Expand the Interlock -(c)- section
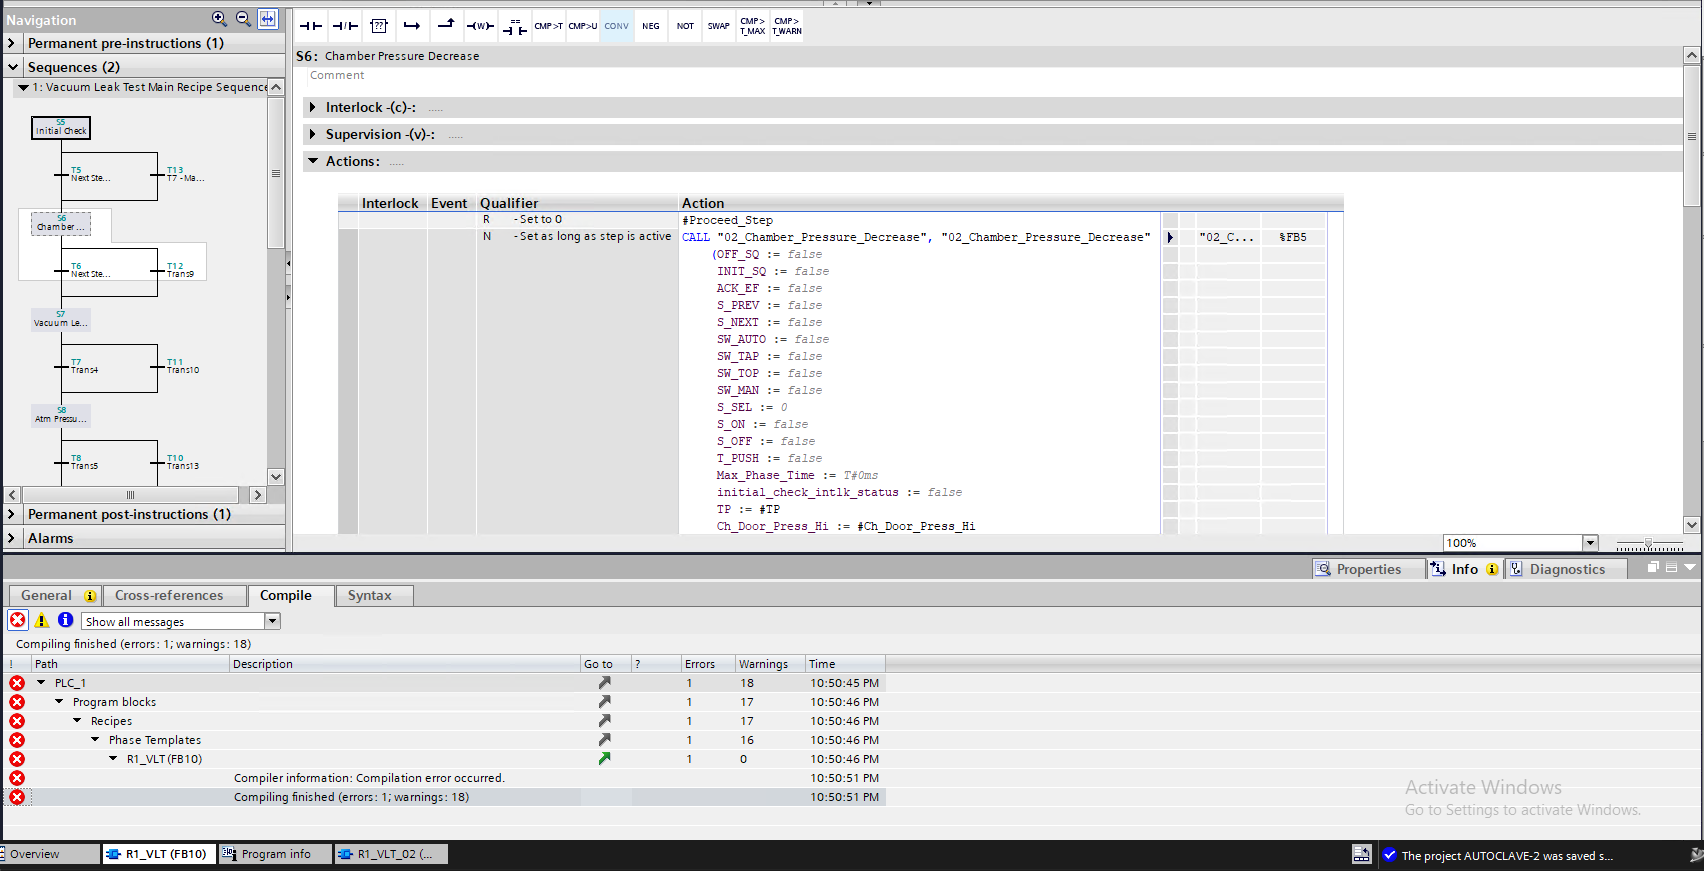This screenshot has width=1704, height=871. click(313, 107)
